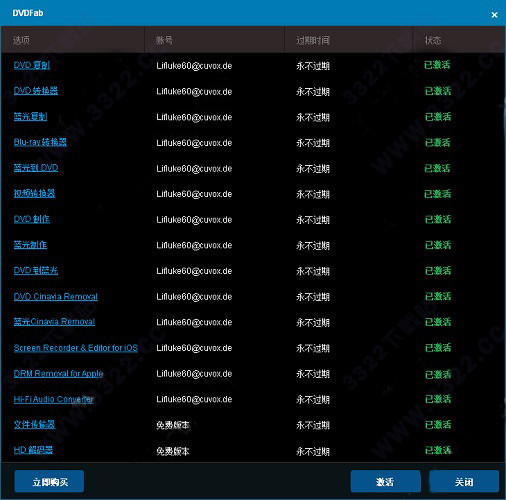
Task: Open the Blu-ray 转换器 link
Action: click(40, 142)
